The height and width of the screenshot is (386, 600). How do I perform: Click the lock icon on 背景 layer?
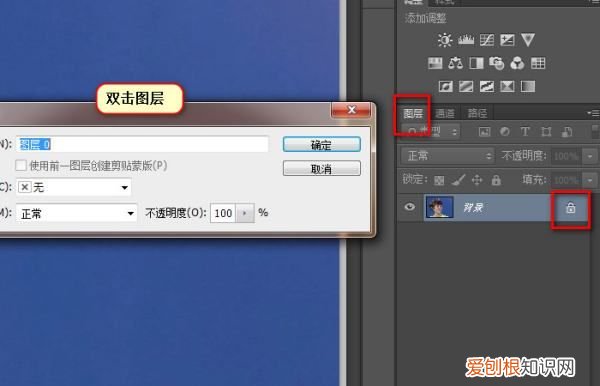pyautogui.click(x=571, y=208)
